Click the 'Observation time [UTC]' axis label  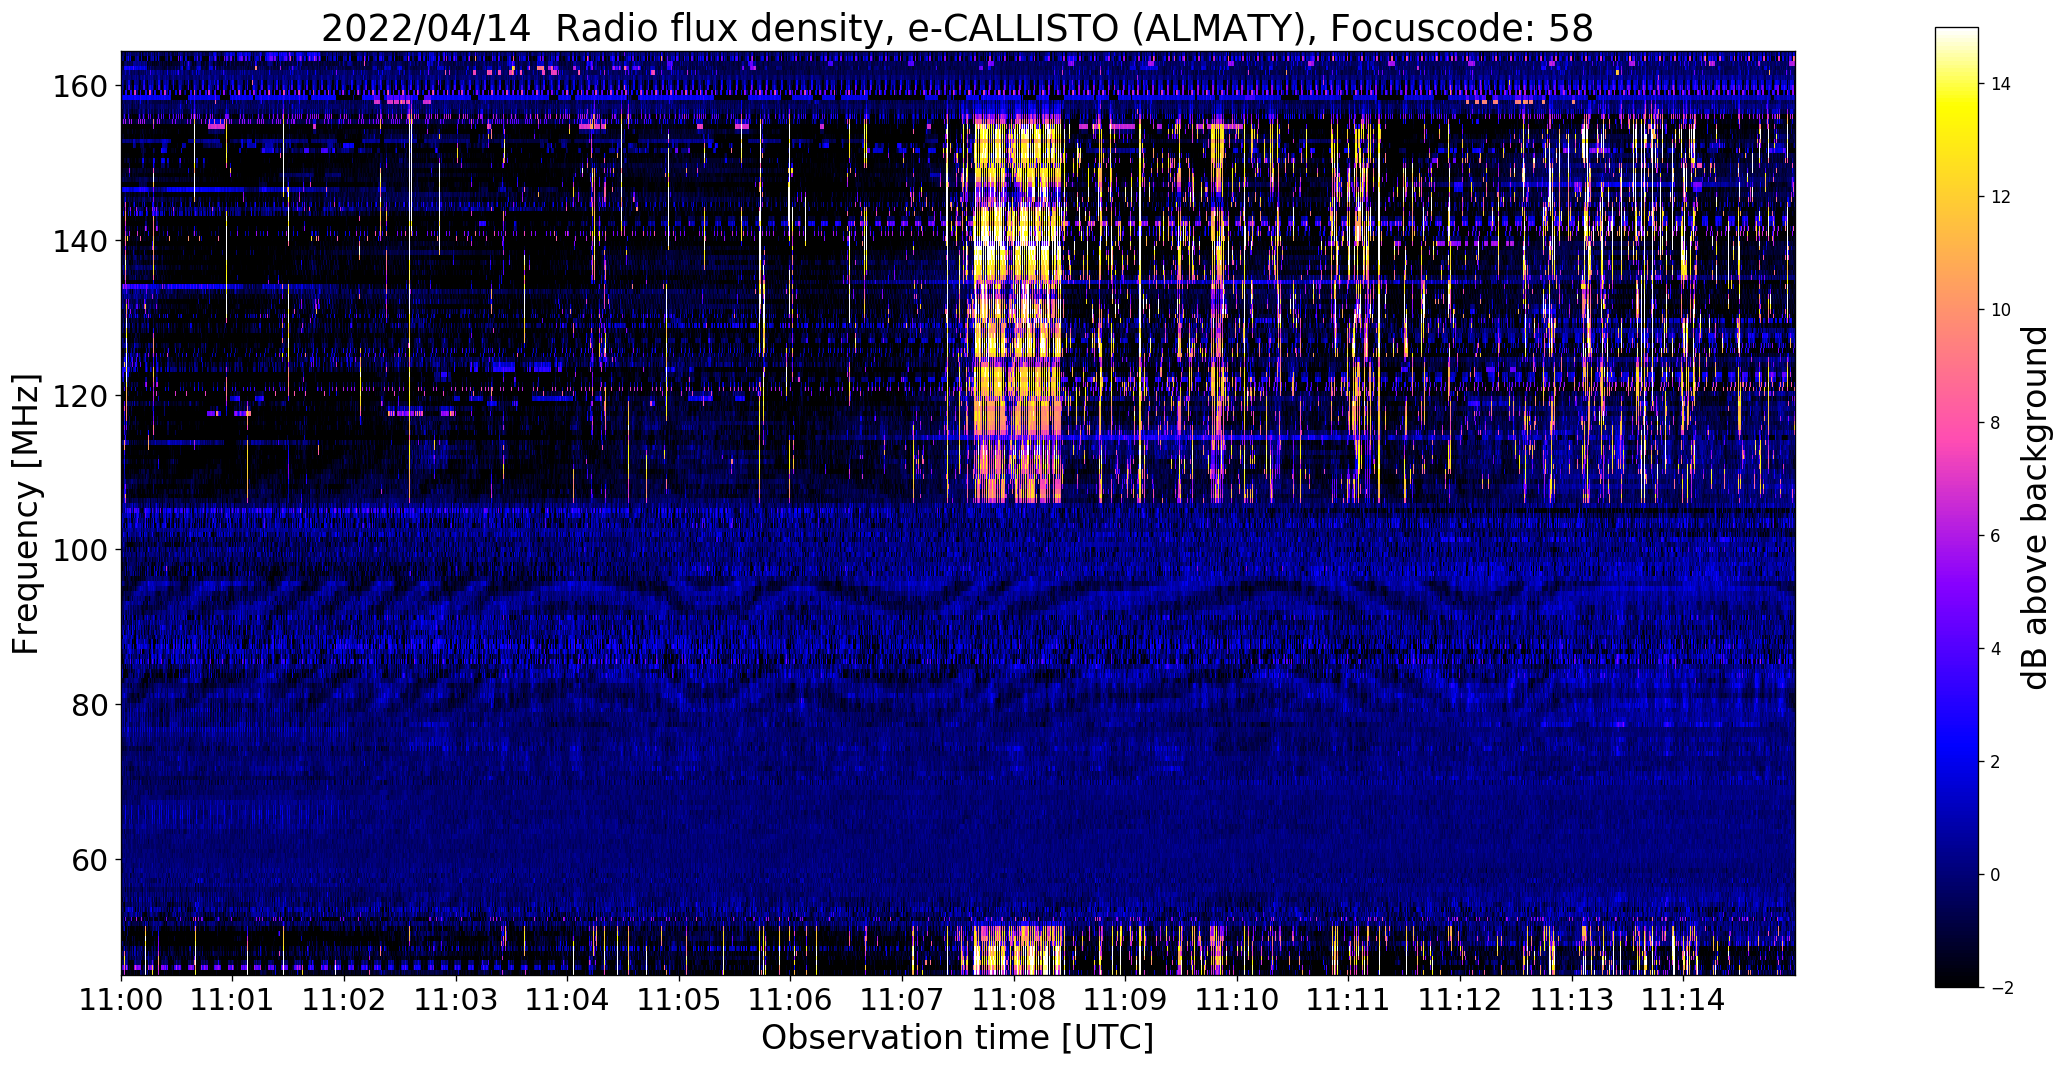click(x=957, y=1038)
